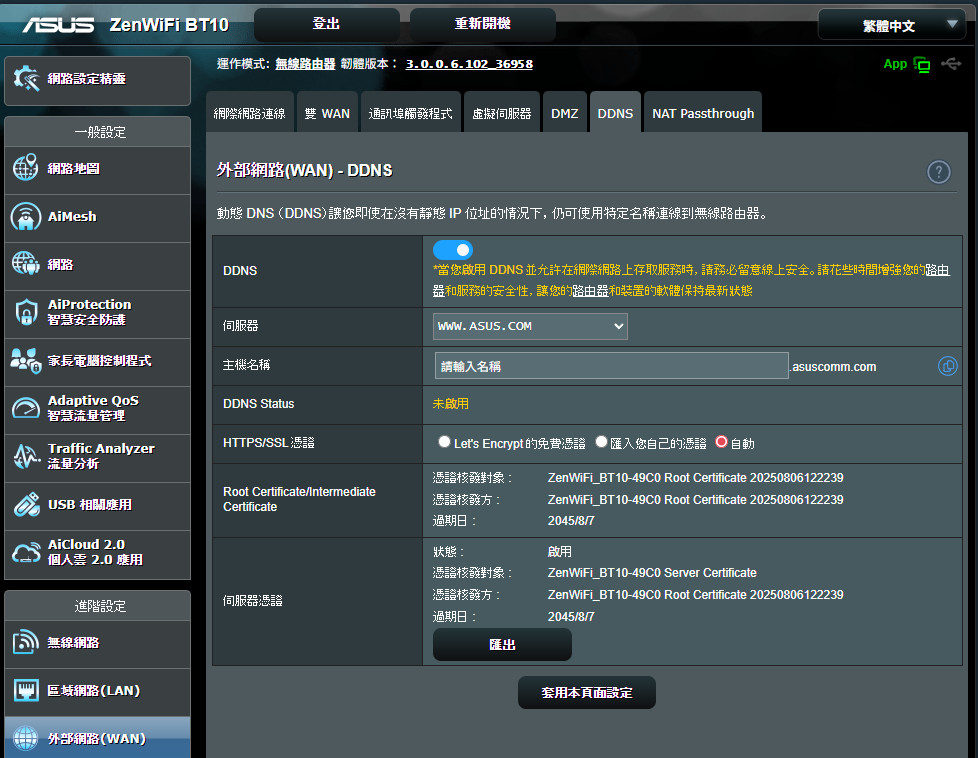
Task: Click the 外部網路(WAN) globe icon
Action: 26,739
